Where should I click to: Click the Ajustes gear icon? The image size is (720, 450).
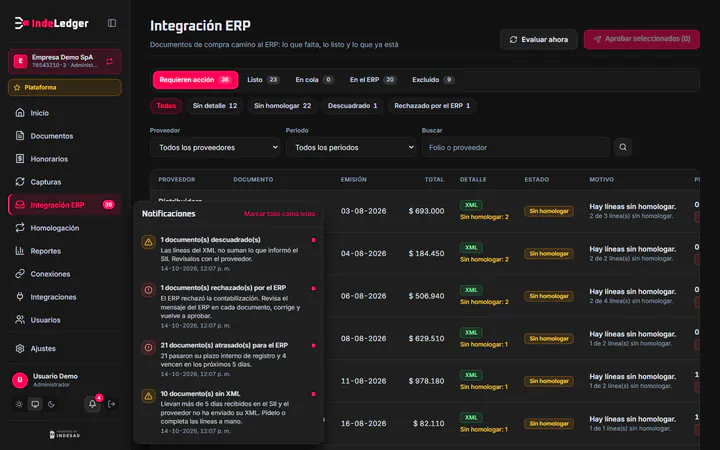tap(20, 349)
